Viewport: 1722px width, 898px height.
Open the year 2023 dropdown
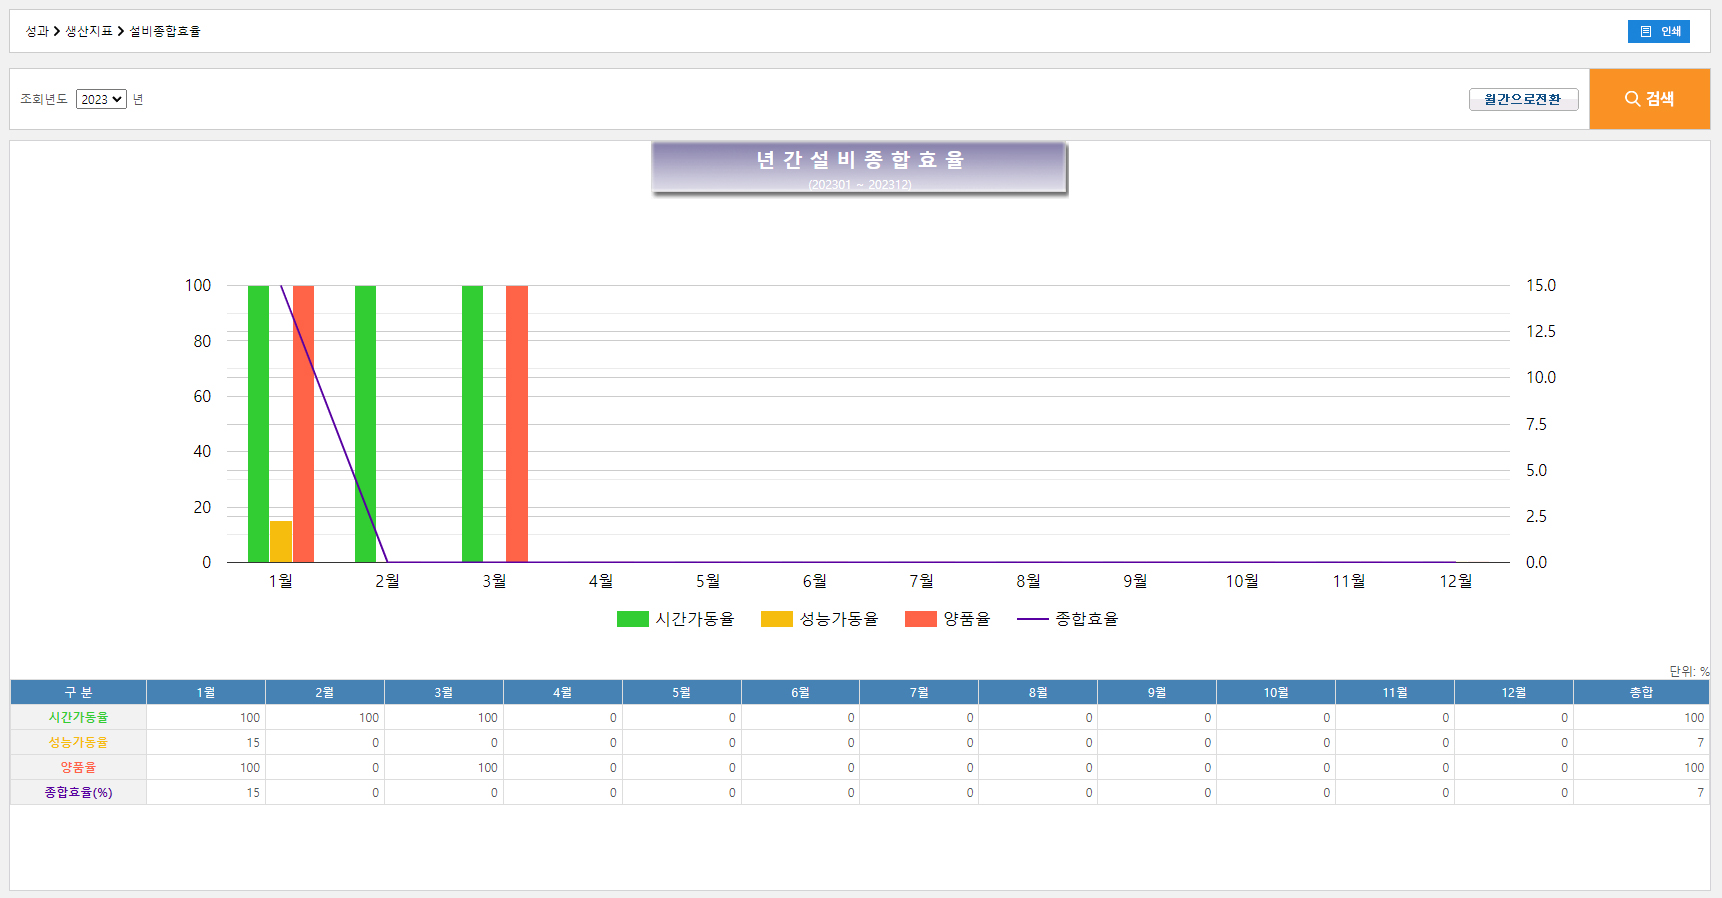(x=101, y=99)
